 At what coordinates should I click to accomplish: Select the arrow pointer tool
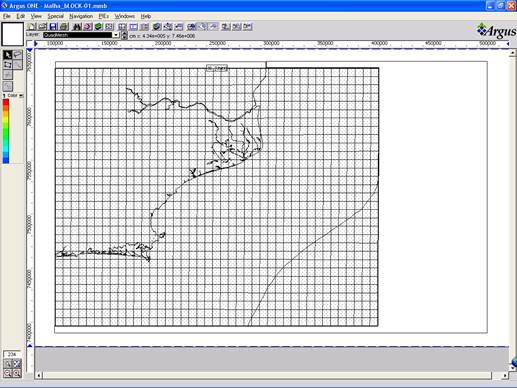[x=8, y=55]
